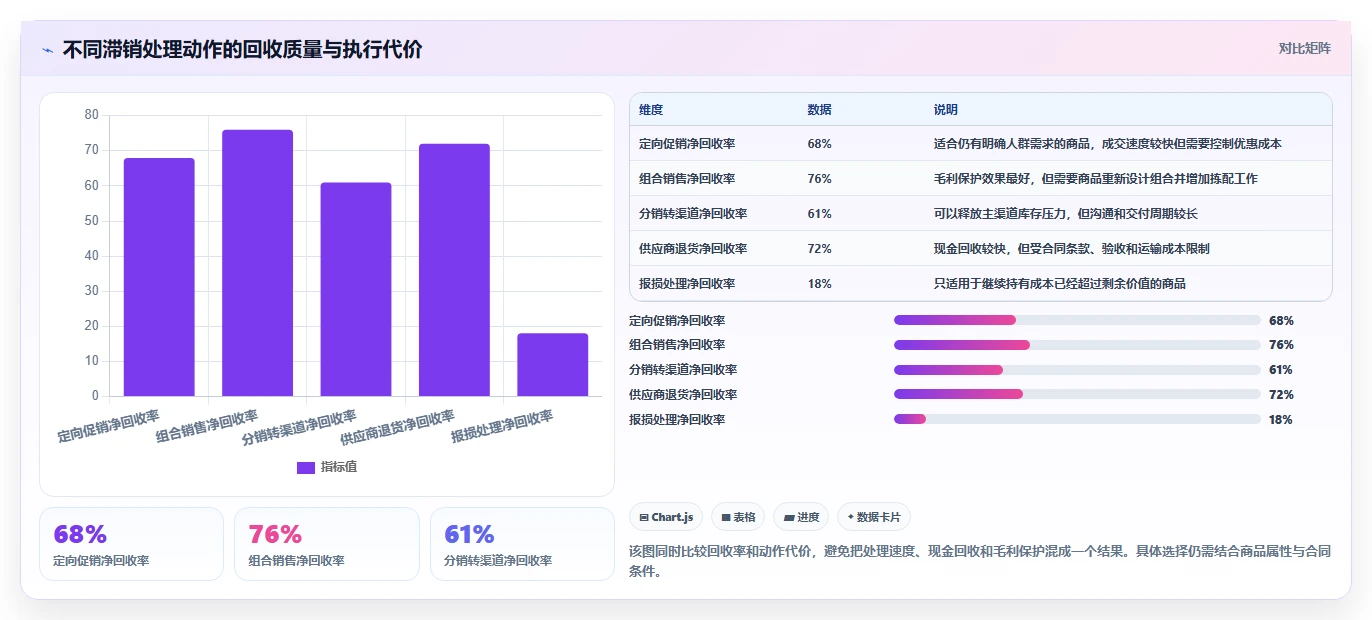Image resolution: width=1372 pixels, height=620 pixels.
Task: Select the Chart.js chip
Action: pos(666,517)
